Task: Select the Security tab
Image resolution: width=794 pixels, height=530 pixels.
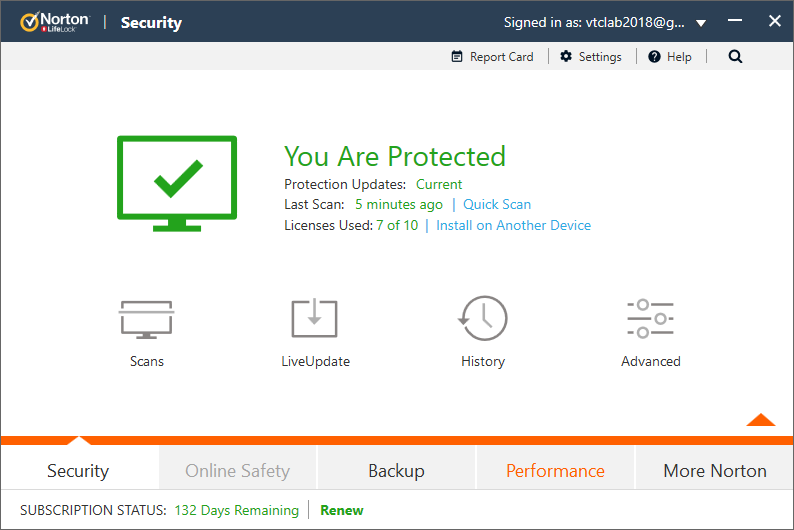Action: pos(78,470)
